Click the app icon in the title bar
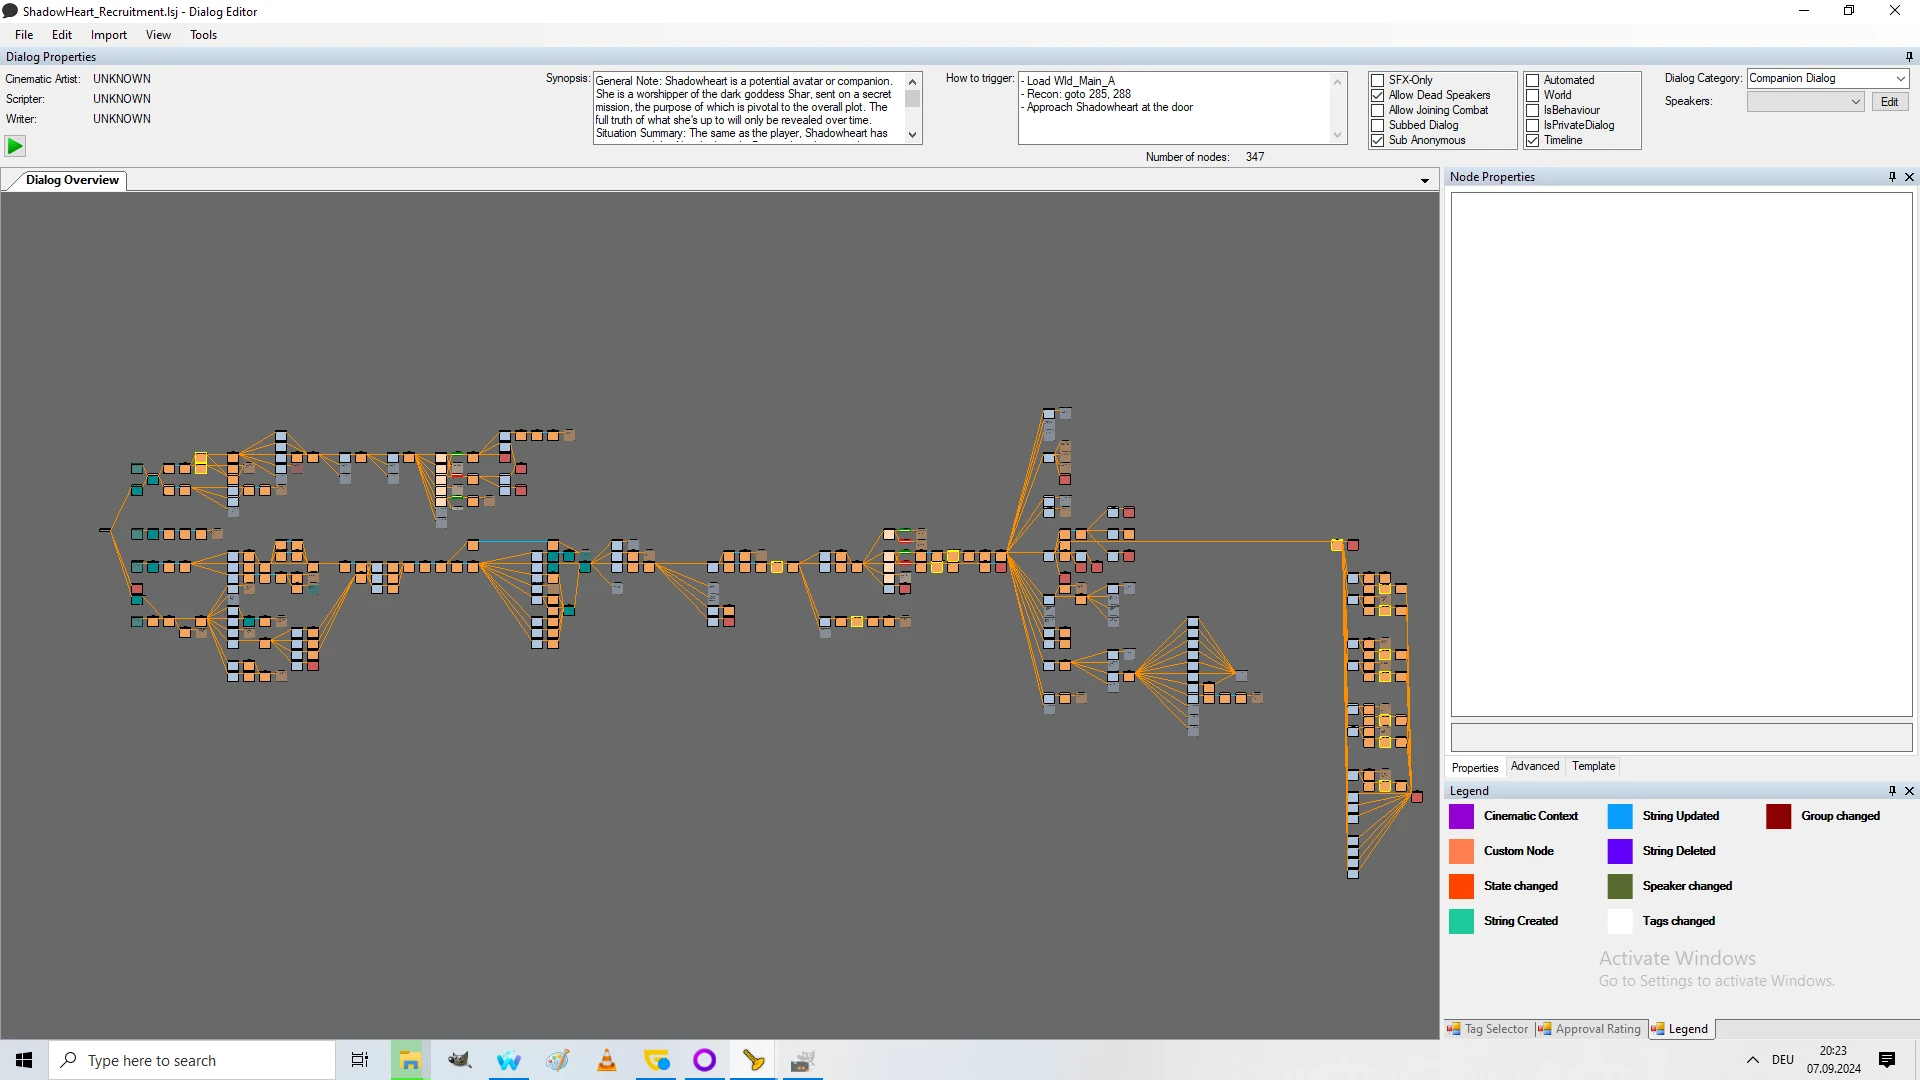Image resolution: width=1920 pixels, height=1080 pixels. 10,11
